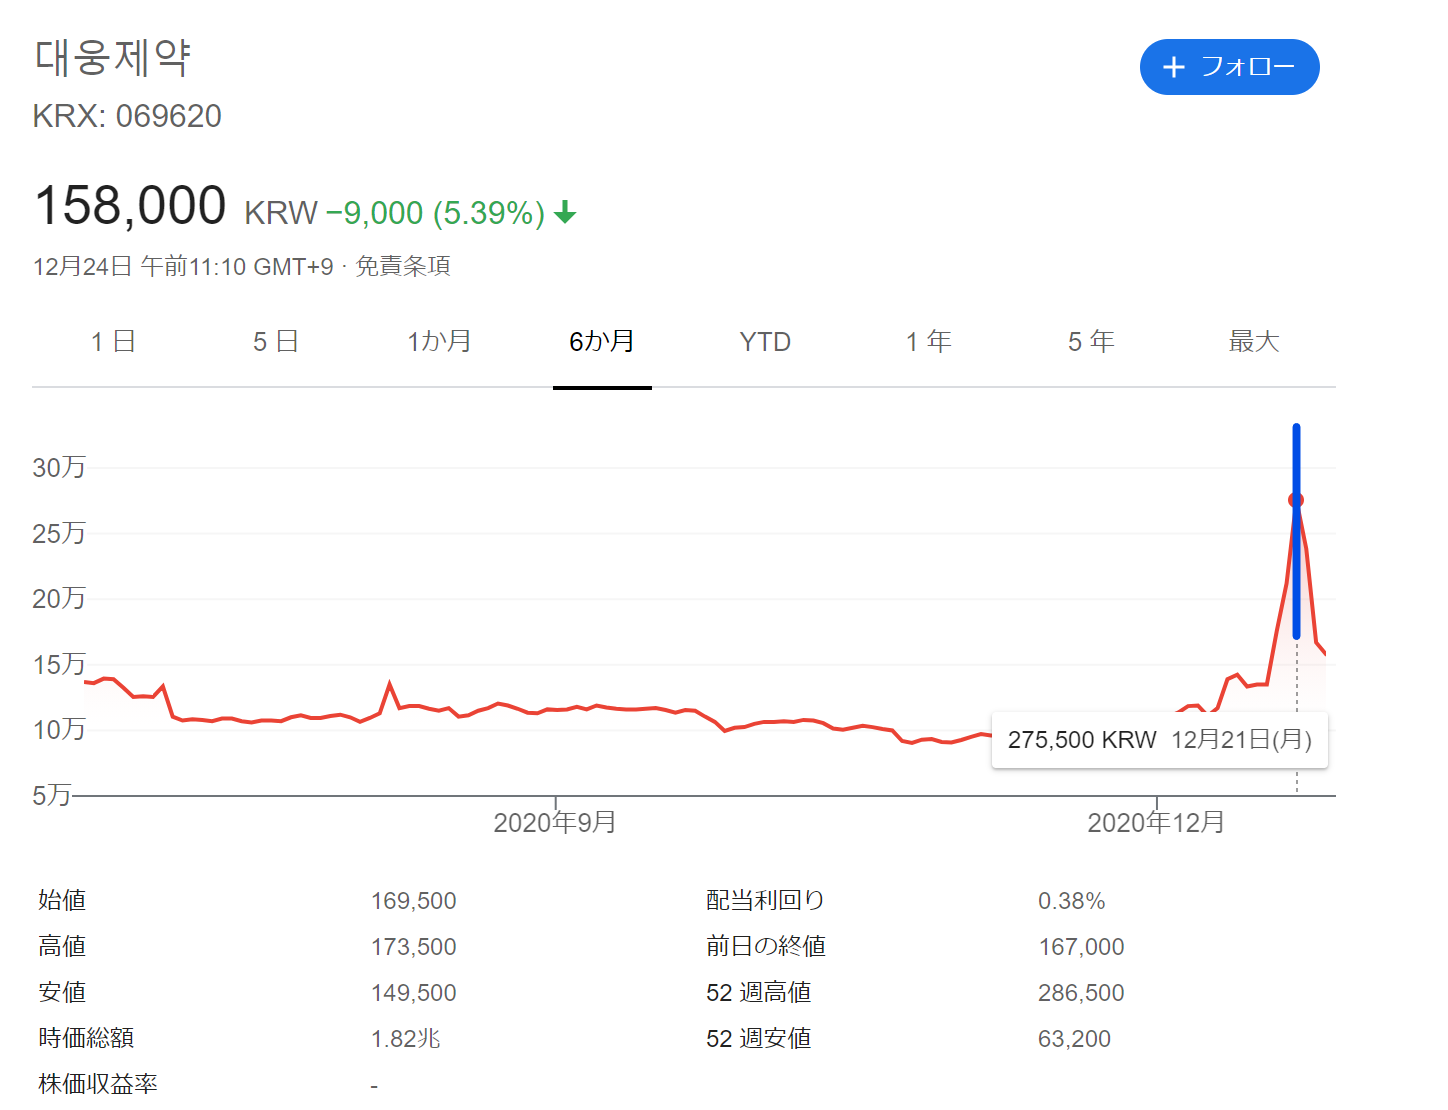Click the フォロー follow button
This screenshot has width=1448, height=1110.
1229,67
